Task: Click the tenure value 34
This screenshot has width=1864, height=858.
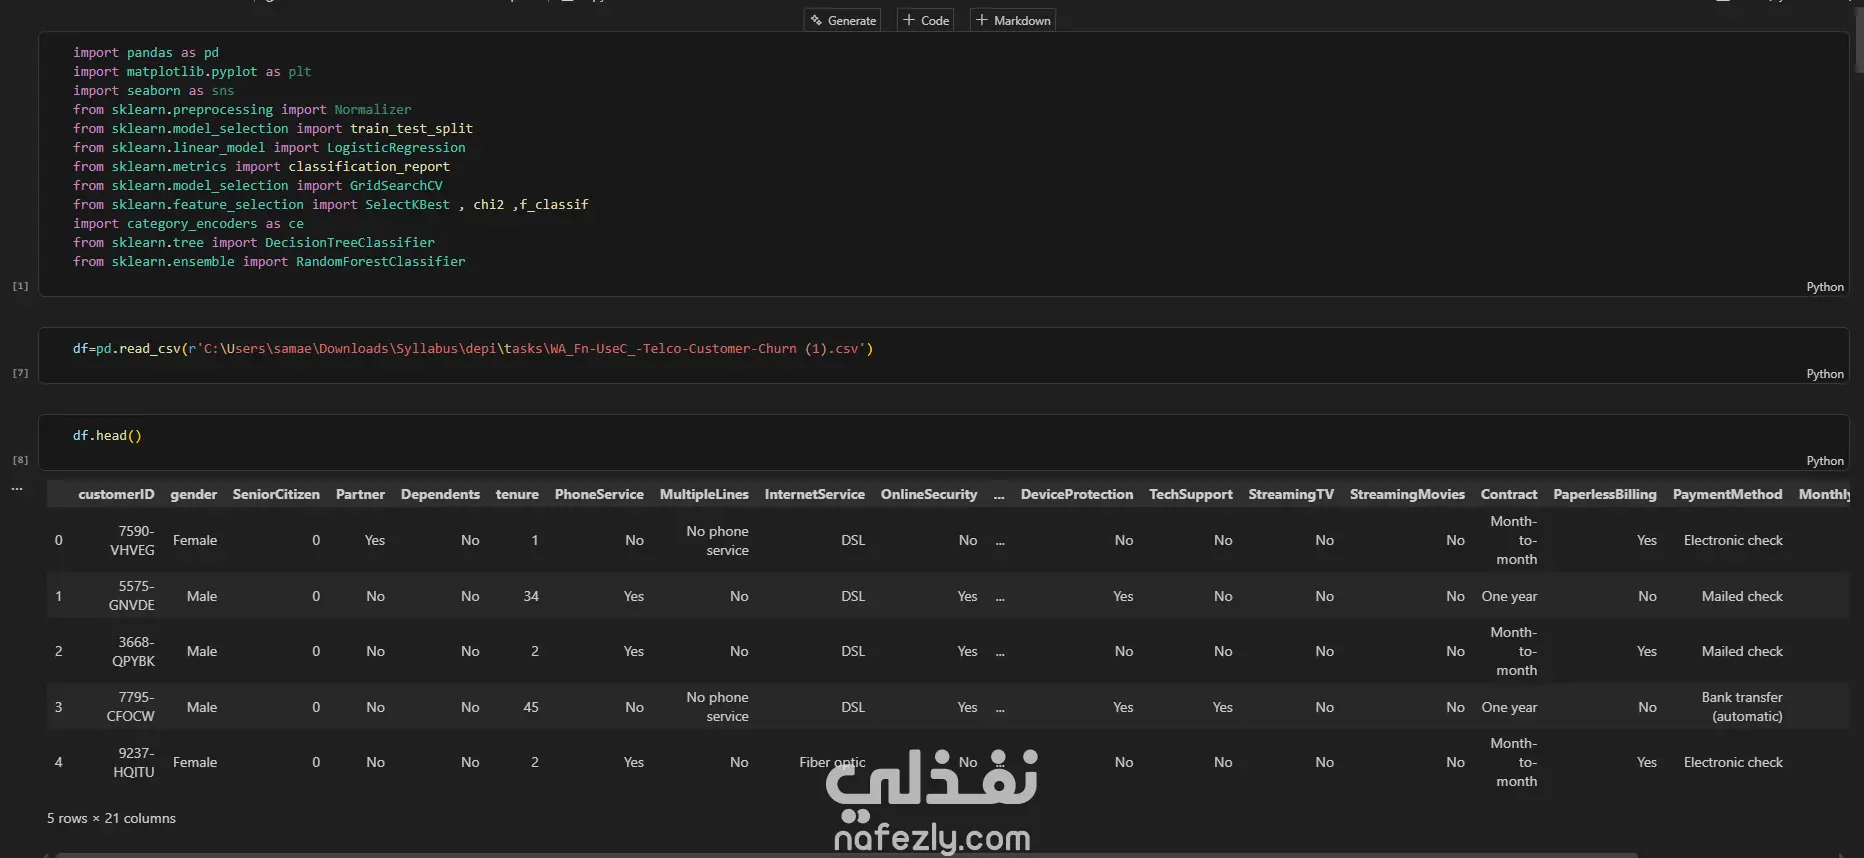Action: click(x=531, y=596)
